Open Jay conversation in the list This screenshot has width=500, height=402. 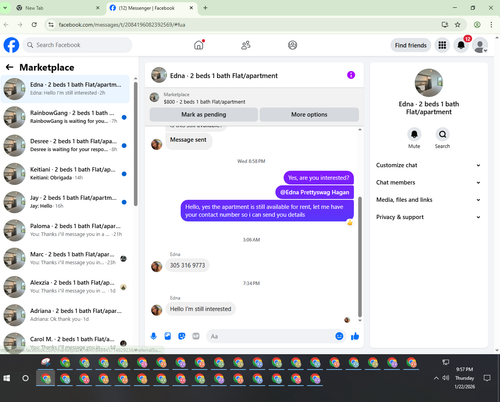(65, 202)
